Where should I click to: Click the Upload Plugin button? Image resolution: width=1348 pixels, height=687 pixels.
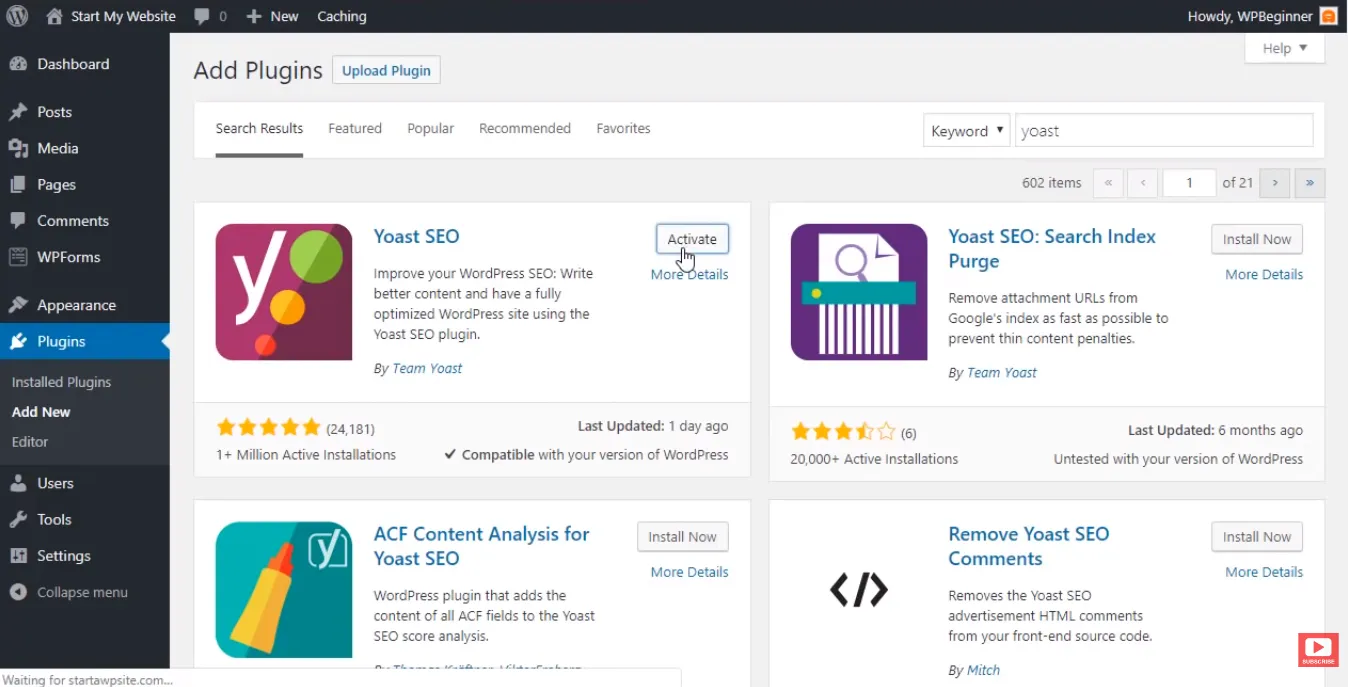pos(386,70)
